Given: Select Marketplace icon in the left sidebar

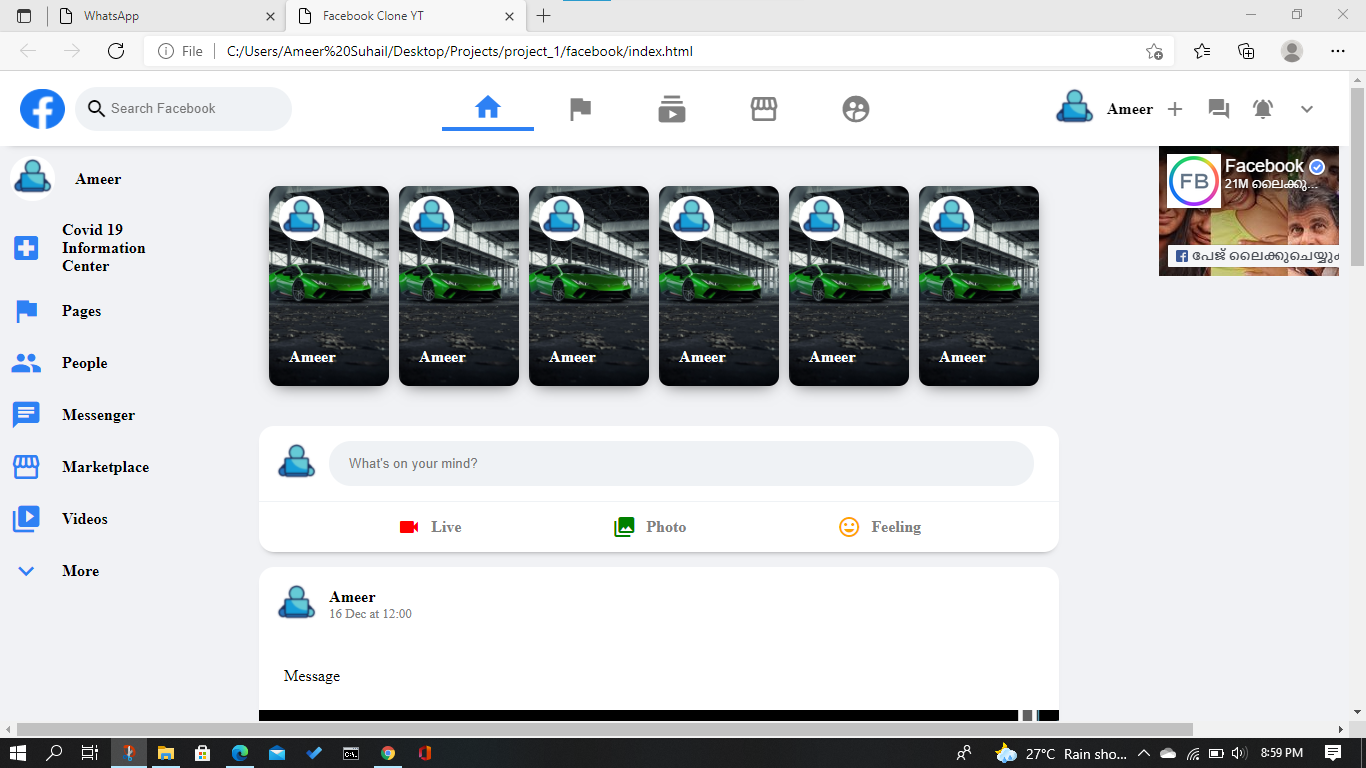Looking at the screenshot, I should (26, 467).
